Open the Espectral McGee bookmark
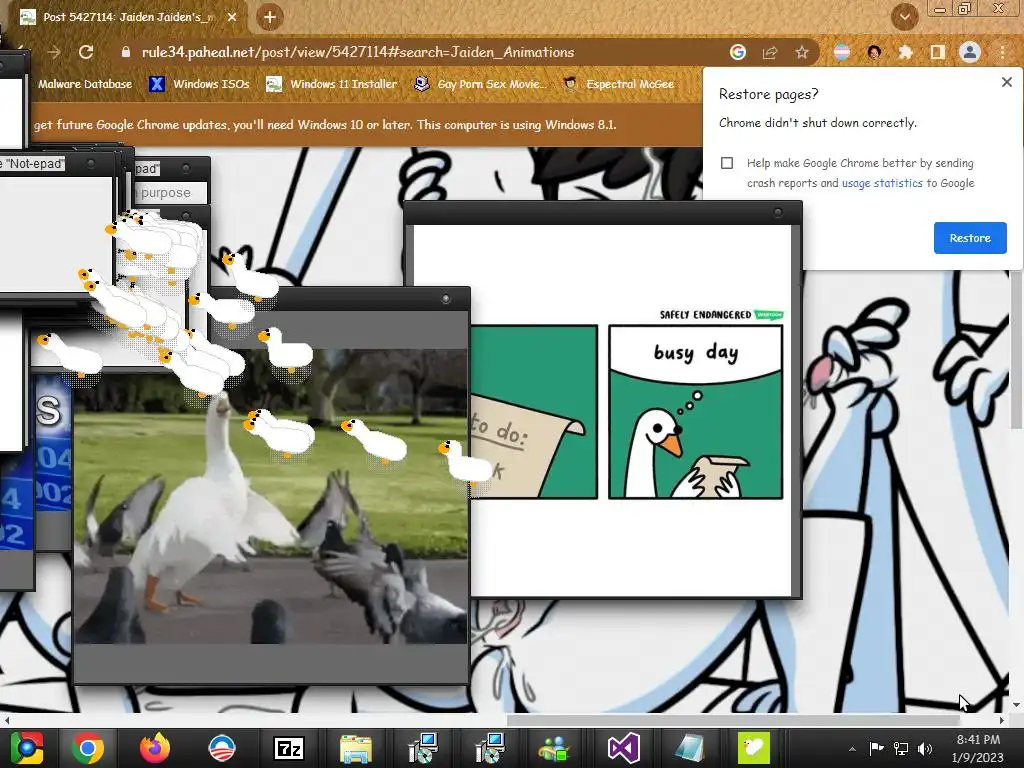 pyautogui.click(x=618, y=84)
